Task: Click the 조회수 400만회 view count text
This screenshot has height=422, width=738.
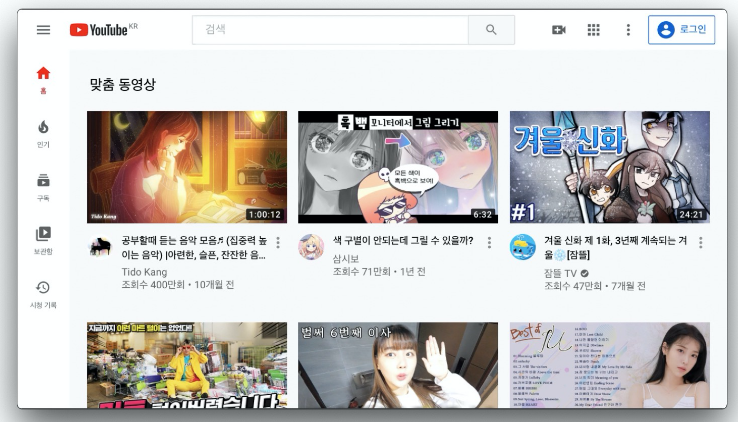Action: [x=153, y=285]
